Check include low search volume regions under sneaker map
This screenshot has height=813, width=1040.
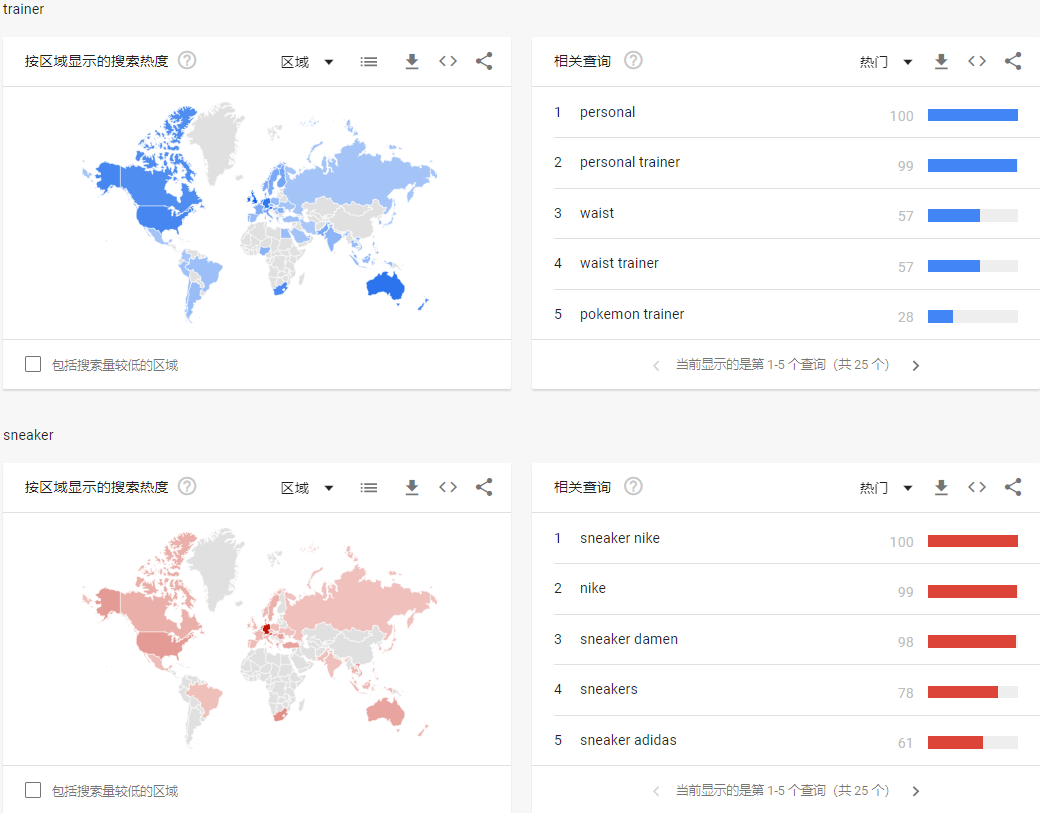pyautogui.click(x=32, y=789)
